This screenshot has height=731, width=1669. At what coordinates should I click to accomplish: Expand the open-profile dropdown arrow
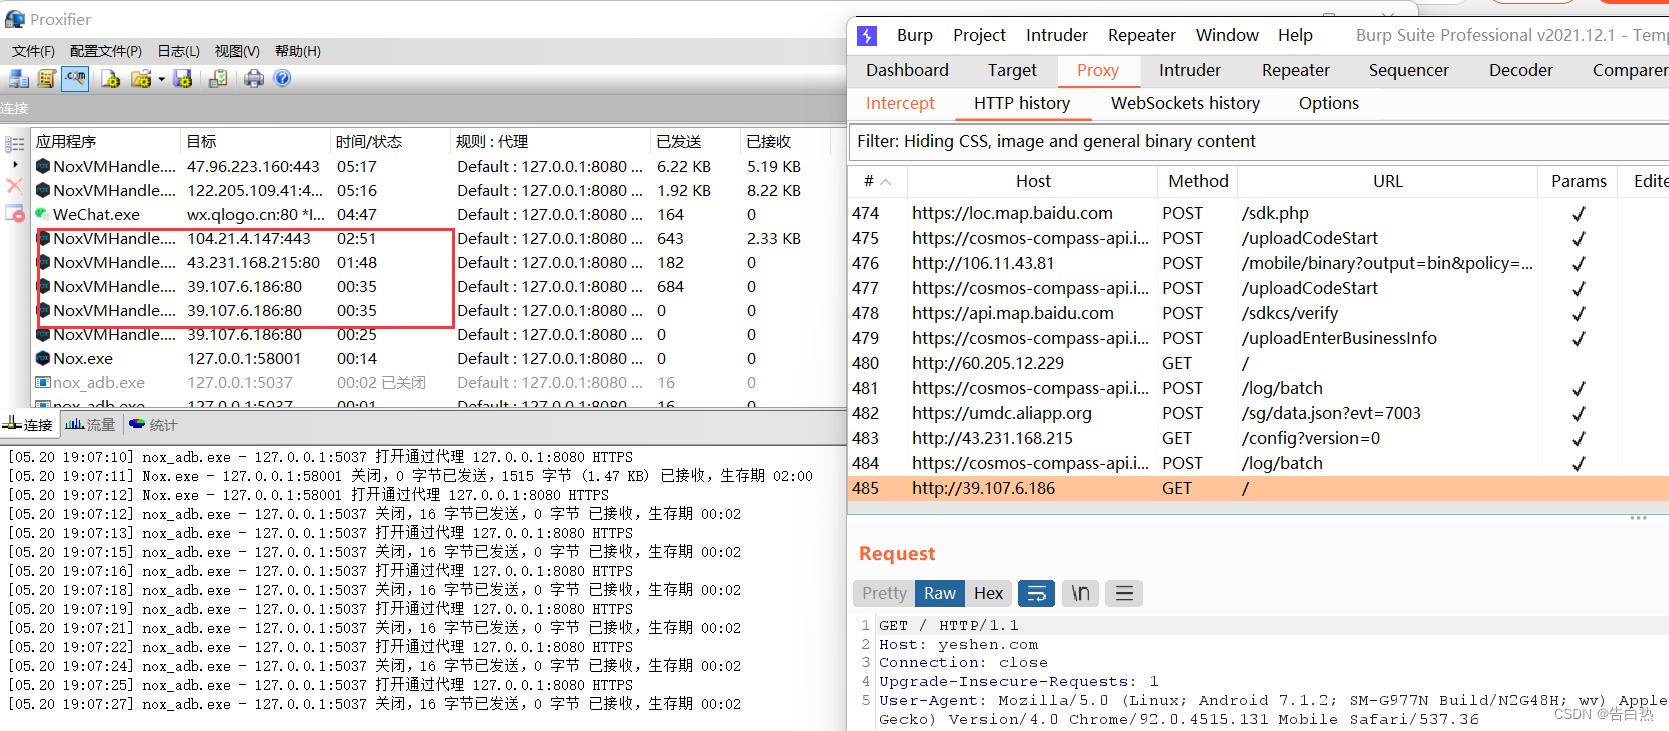pos(161,79)
